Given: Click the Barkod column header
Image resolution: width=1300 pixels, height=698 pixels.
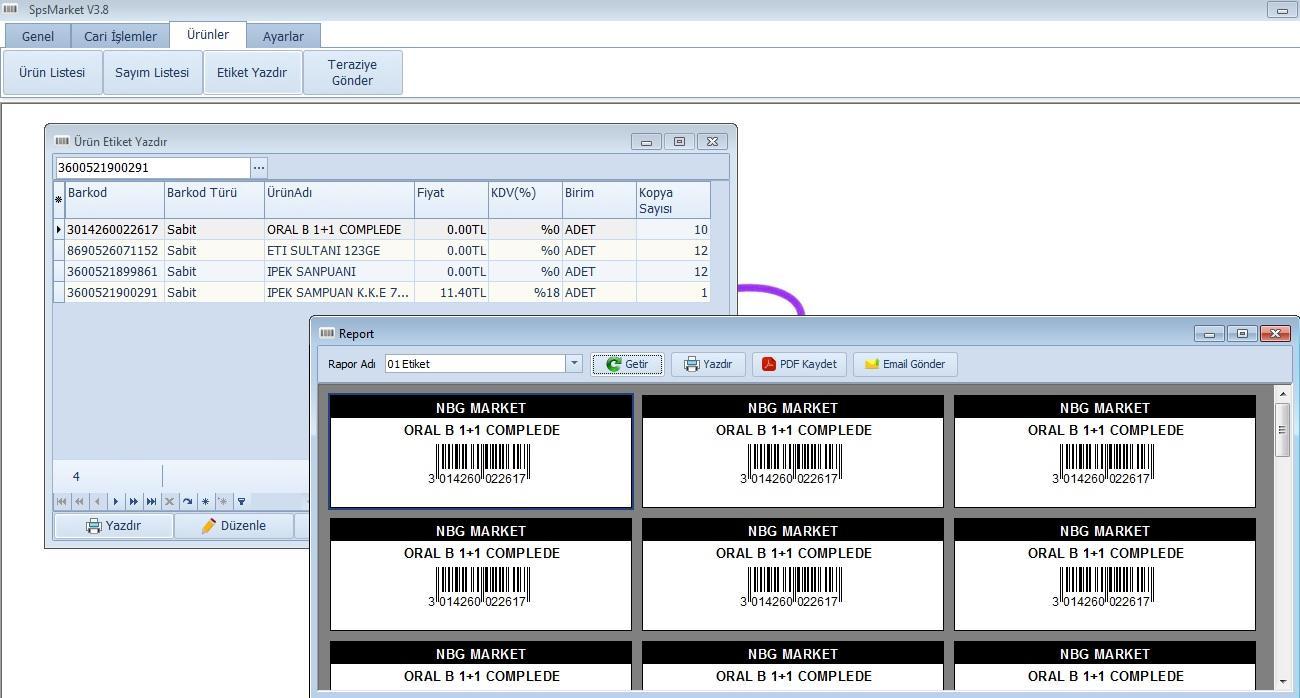Looking at the screenshot, I should 114,200.
